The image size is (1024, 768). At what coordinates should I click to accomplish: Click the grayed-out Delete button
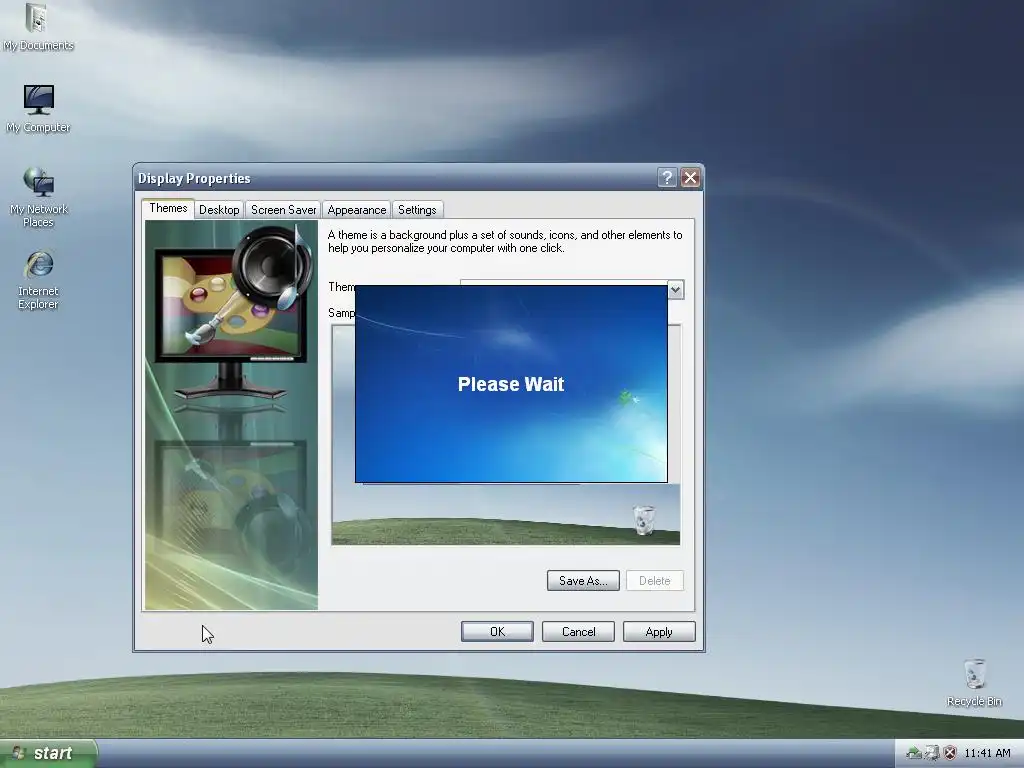[x=655, y=581]
